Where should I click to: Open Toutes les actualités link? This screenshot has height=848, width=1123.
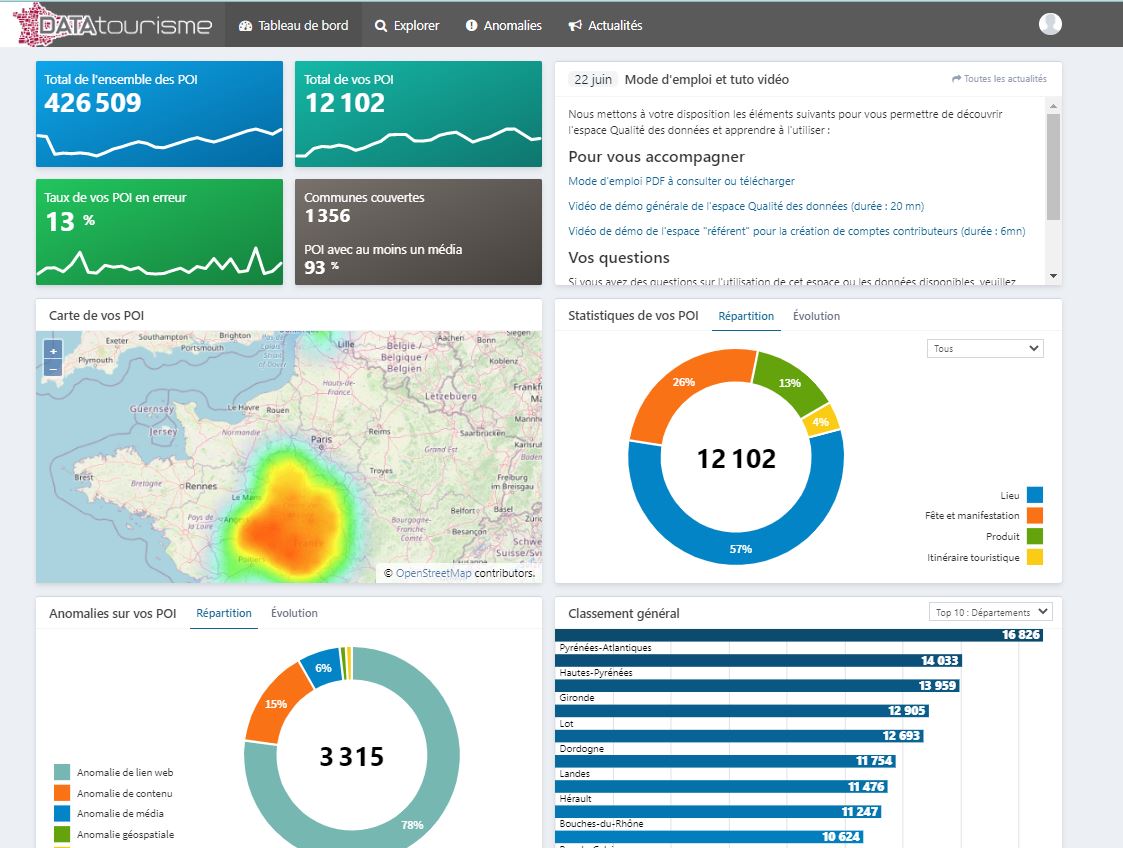coord(999,79)
